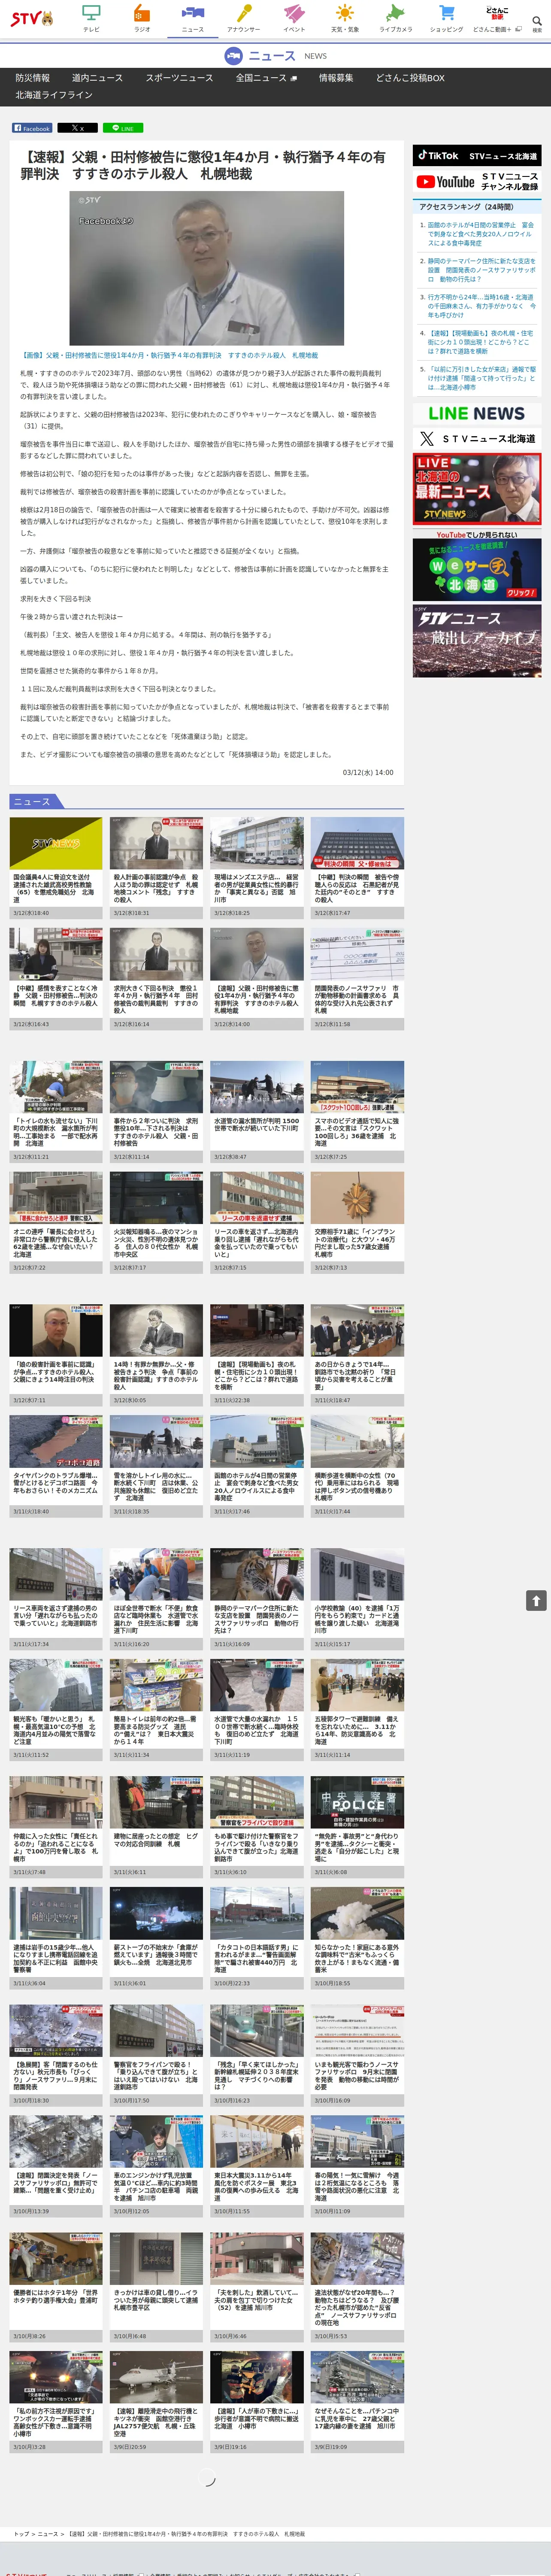Open ranking 4 about シカ１０頭出現
551x2576 pixels.
point(481,342)
